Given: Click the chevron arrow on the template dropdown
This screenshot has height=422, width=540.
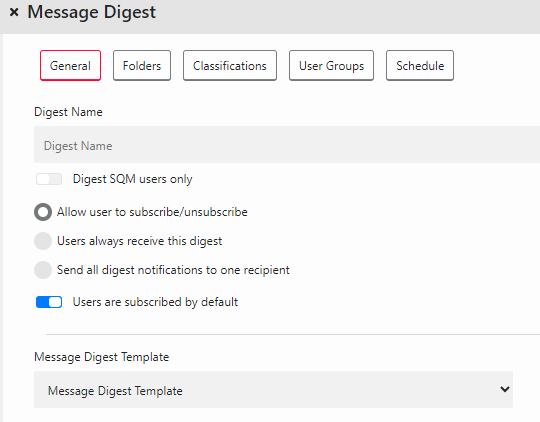Looking at the screenshot, I should pos(505,389).
